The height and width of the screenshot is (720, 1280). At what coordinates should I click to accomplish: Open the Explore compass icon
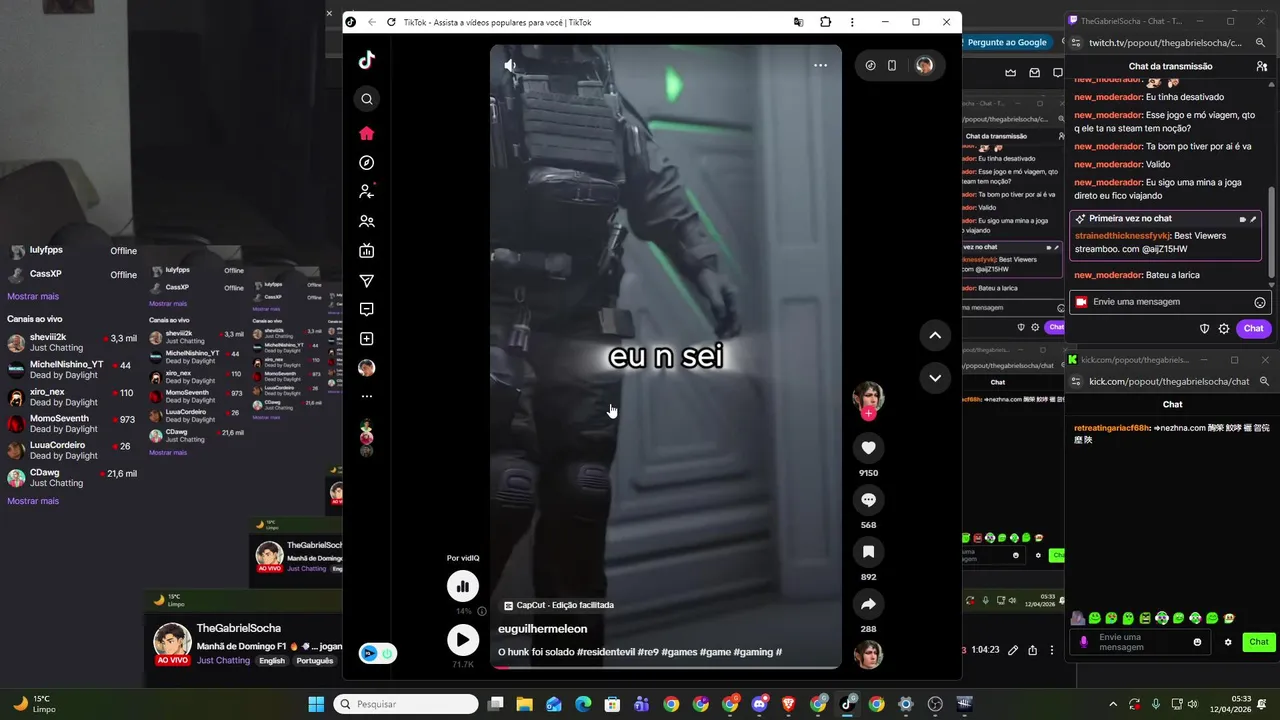click(x=367, y=163)
